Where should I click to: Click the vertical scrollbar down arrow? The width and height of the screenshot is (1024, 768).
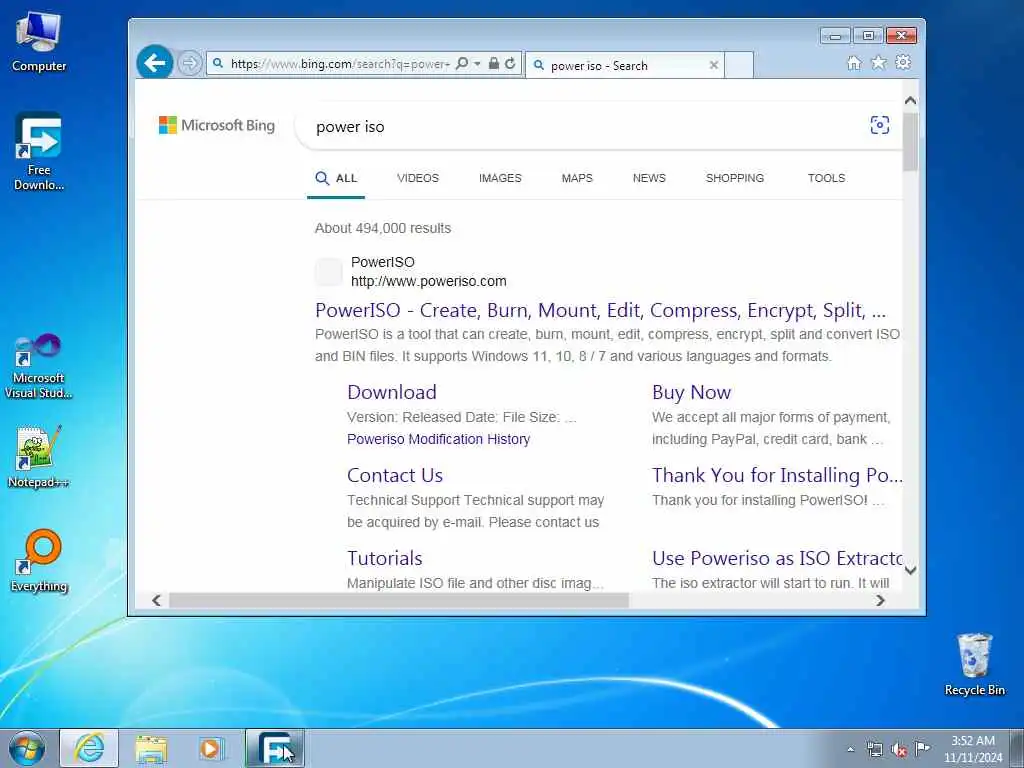(910, 570)
